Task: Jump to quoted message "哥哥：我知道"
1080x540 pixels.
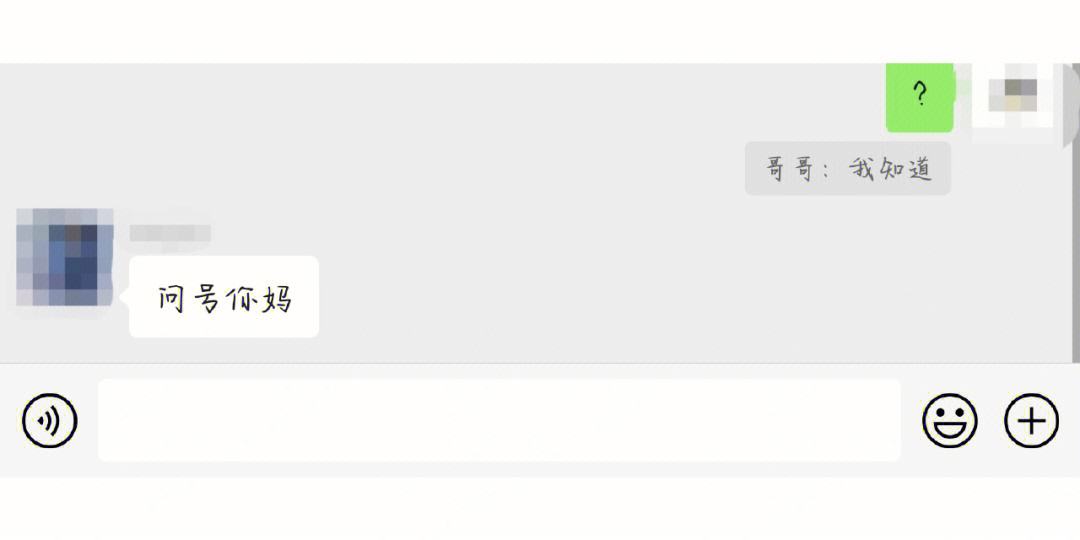Action: coord(848,169)
